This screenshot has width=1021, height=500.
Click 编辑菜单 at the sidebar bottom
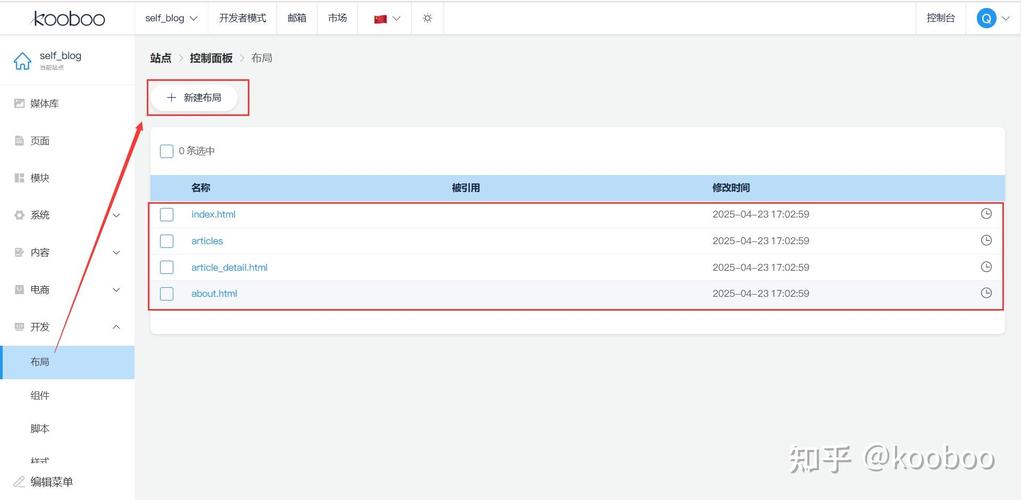click(51, 482)
